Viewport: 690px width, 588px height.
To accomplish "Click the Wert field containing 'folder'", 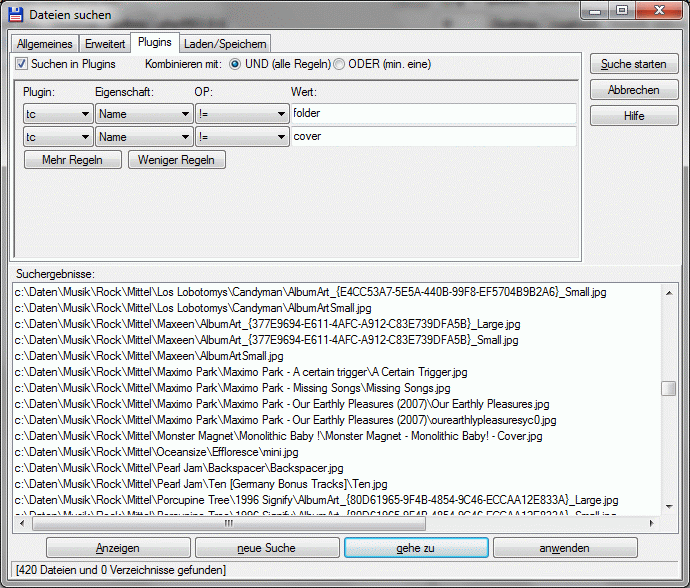I will click(433, 113).
